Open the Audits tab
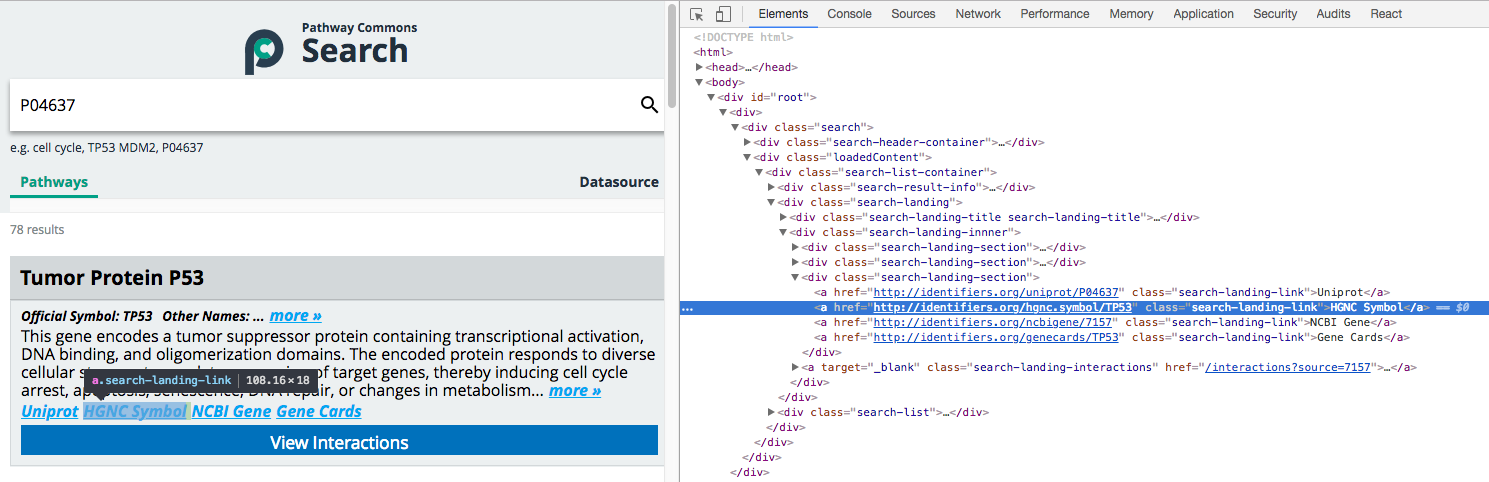 [1333, 14]
